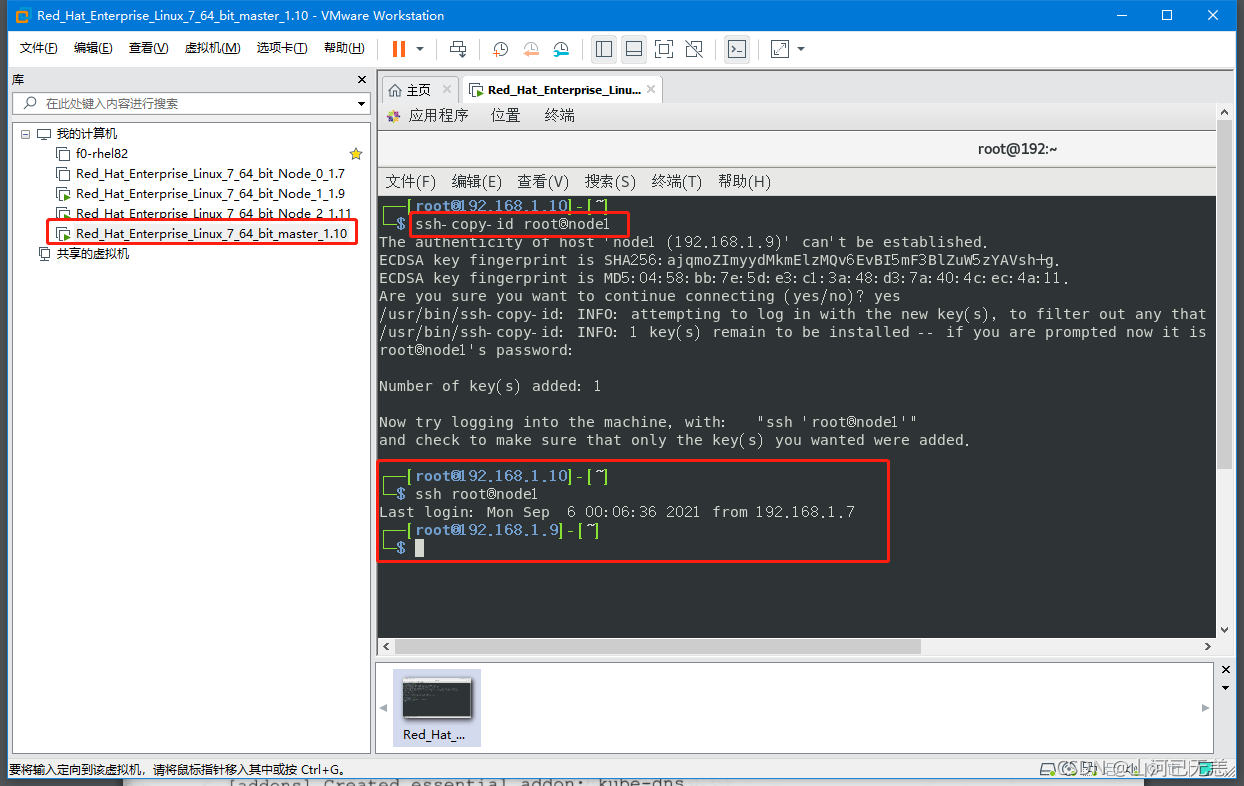Click the favorite star beside f0-rhel82
The image size is (1244, 786).
pyautogui.click(x=356, y=154)
